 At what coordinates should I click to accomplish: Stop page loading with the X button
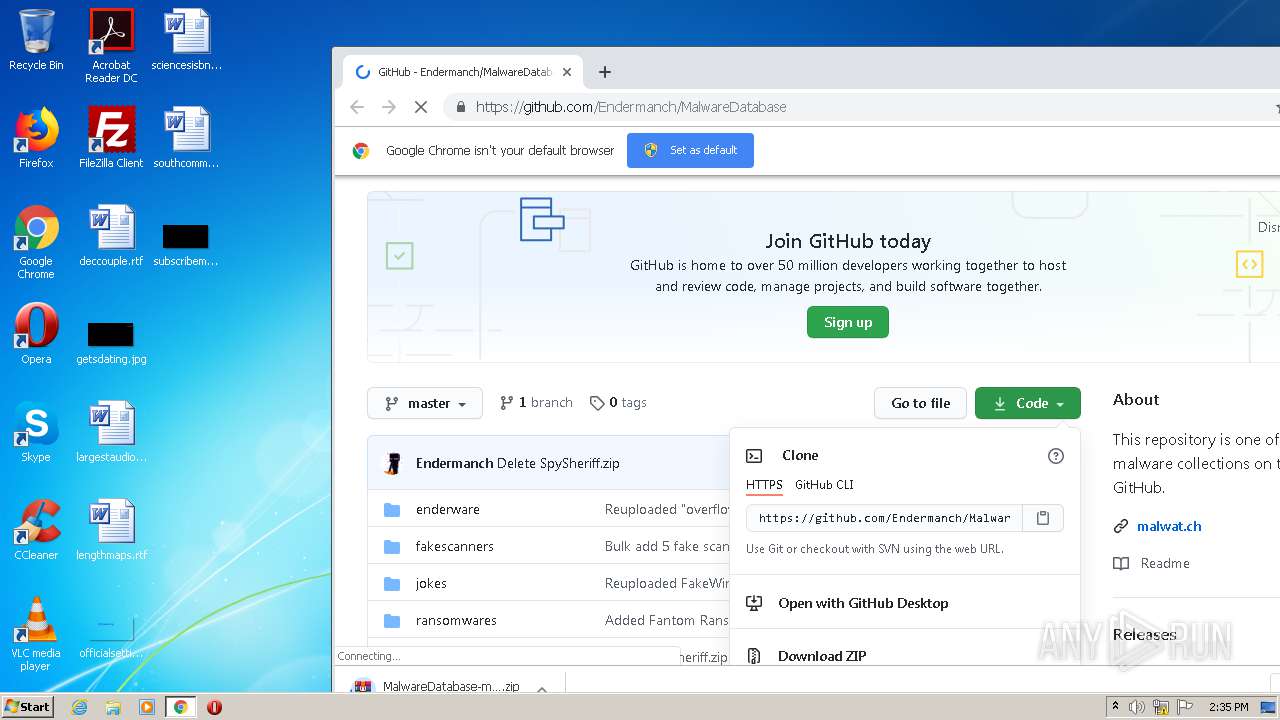[x=421, y=107]
